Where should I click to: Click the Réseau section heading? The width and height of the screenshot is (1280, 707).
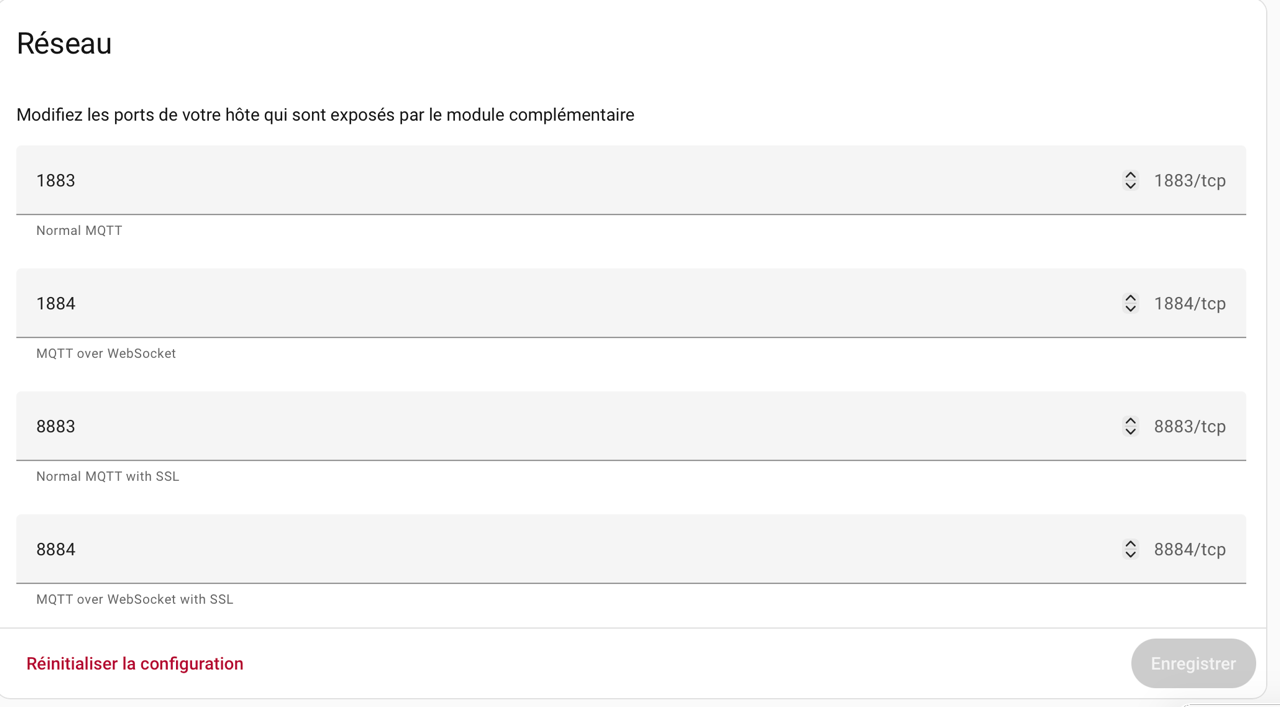(x=64, y=44)
